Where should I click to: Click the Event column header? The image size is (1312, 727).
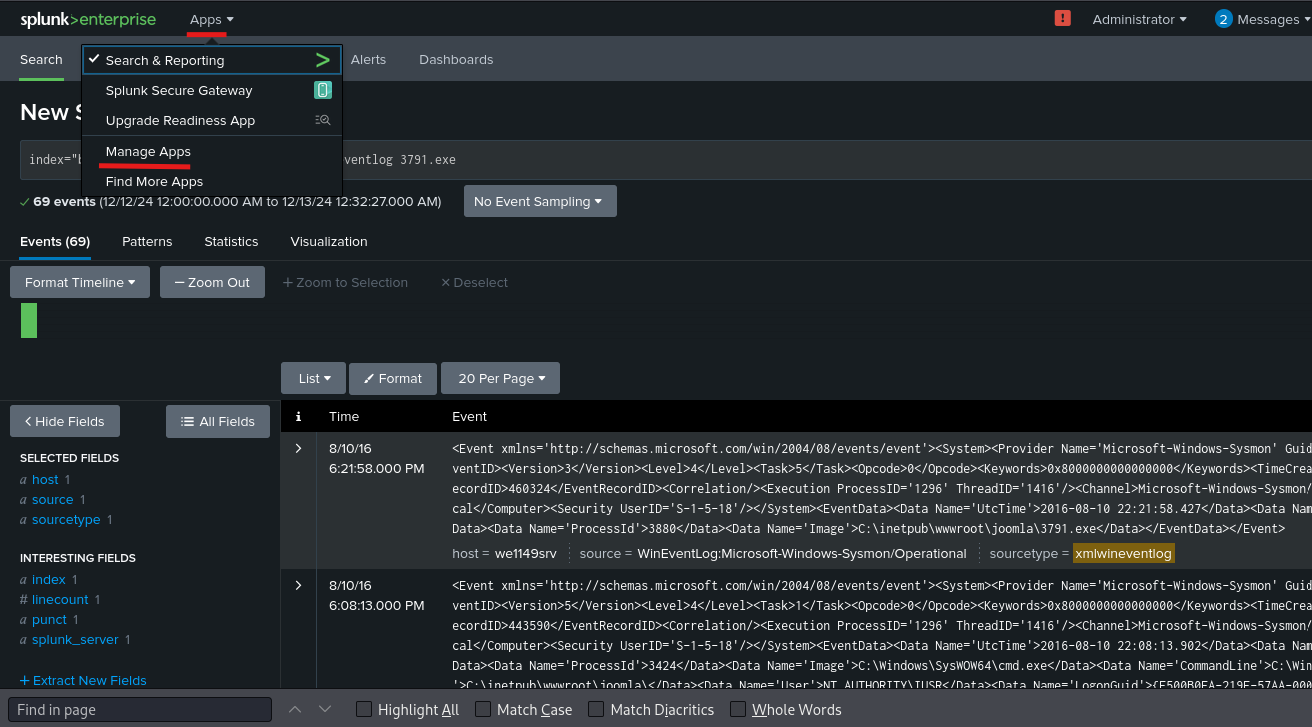click(470, 416)
